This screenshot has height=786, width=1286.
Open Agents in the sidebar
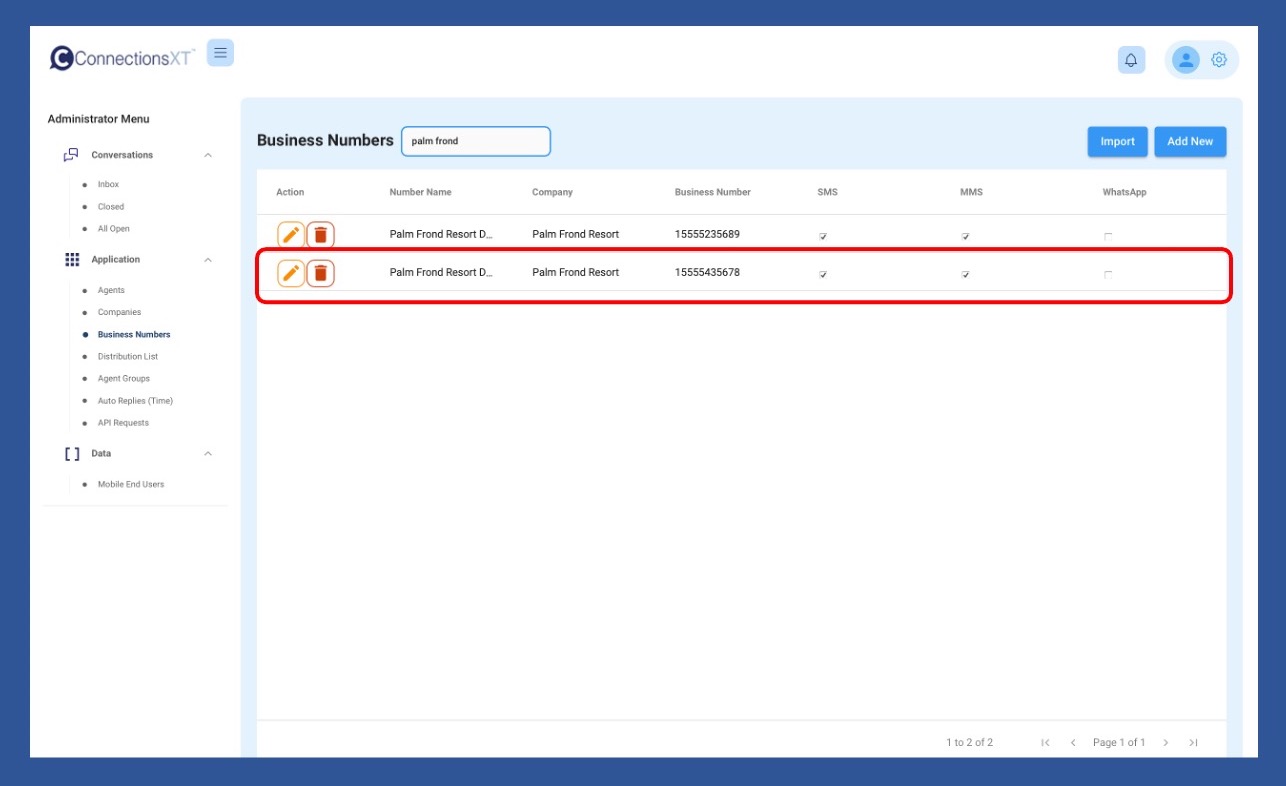[x=111, y=290]
